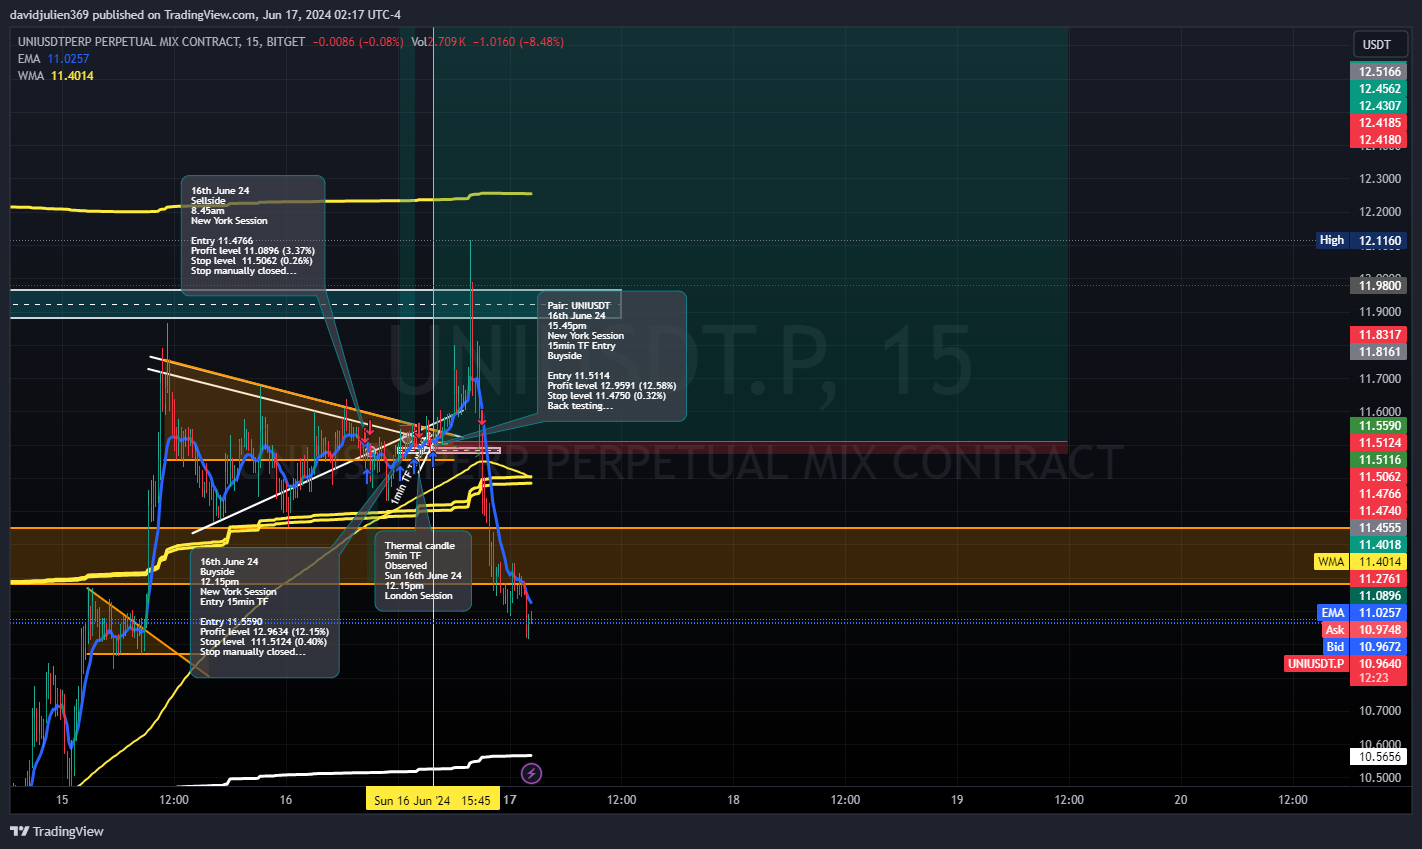This screenshot has width=1422, height=849.
Task: Click the white 10.5656 price label
Action: (1379, 757)
